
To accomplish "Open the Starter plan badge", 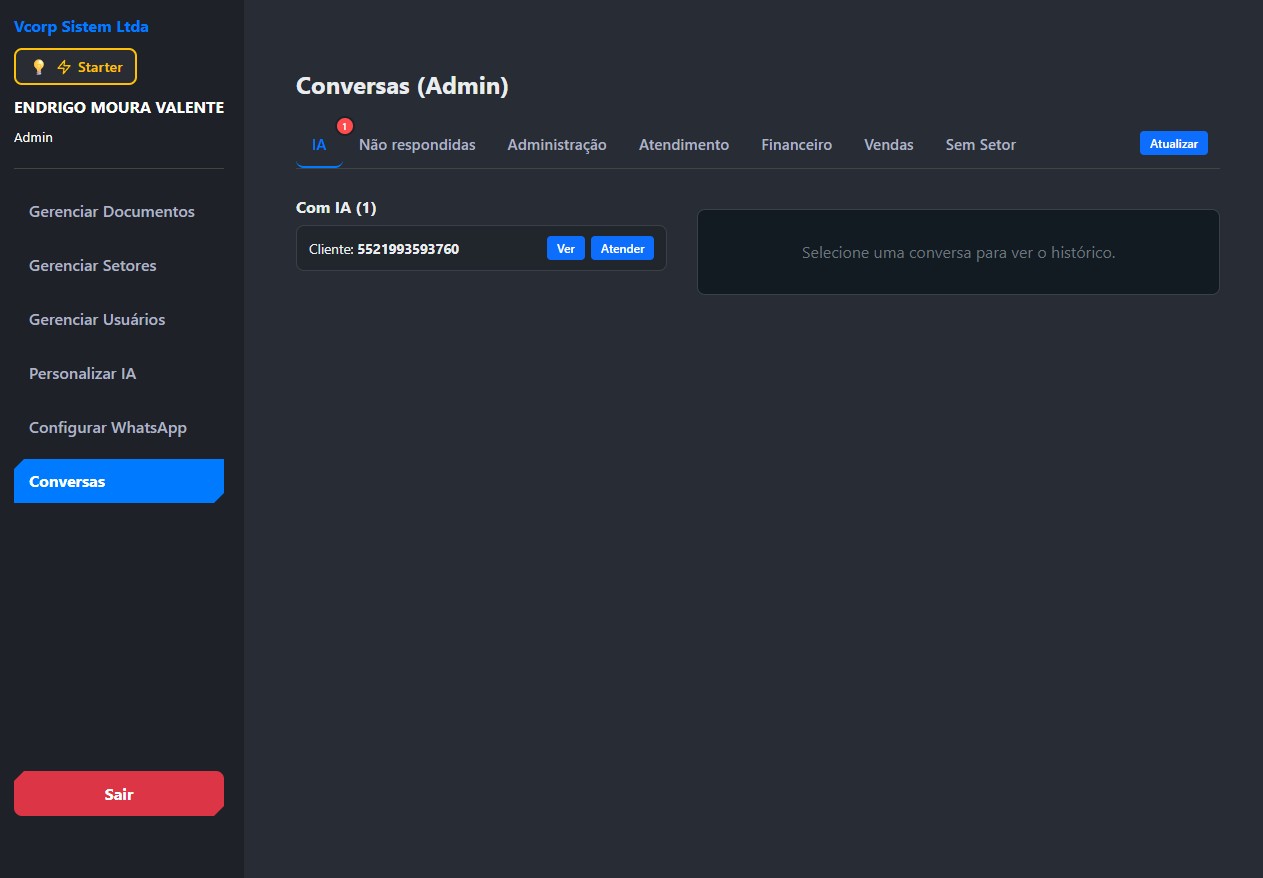I will 75,67.
